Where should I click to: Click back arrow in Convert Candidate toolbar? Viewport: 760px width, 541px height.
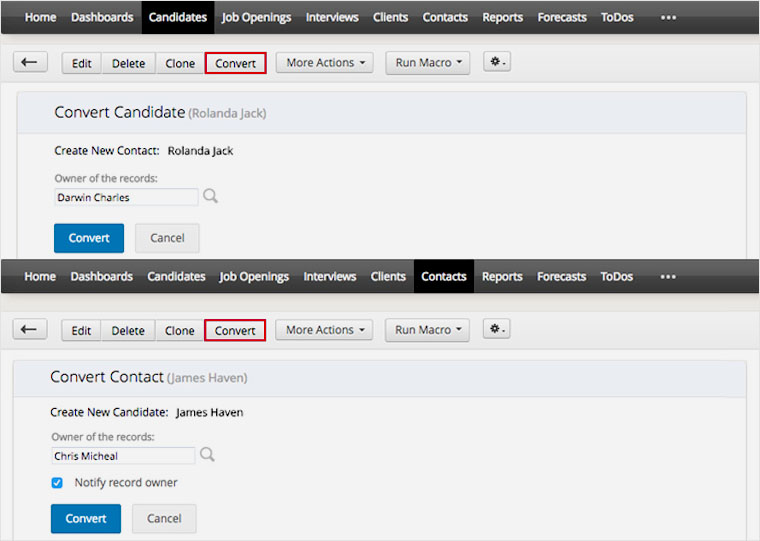[x=30, y=63]
